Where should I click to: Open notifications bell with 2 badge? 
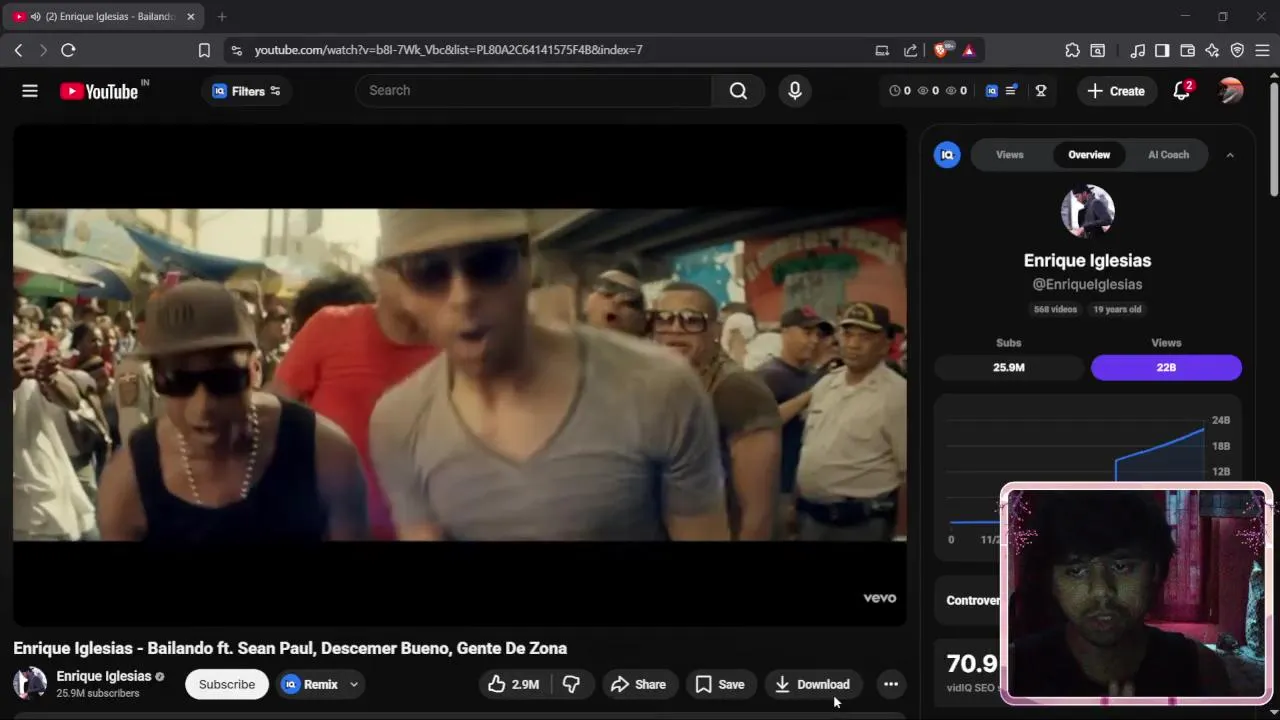(x=1182, y=91)
